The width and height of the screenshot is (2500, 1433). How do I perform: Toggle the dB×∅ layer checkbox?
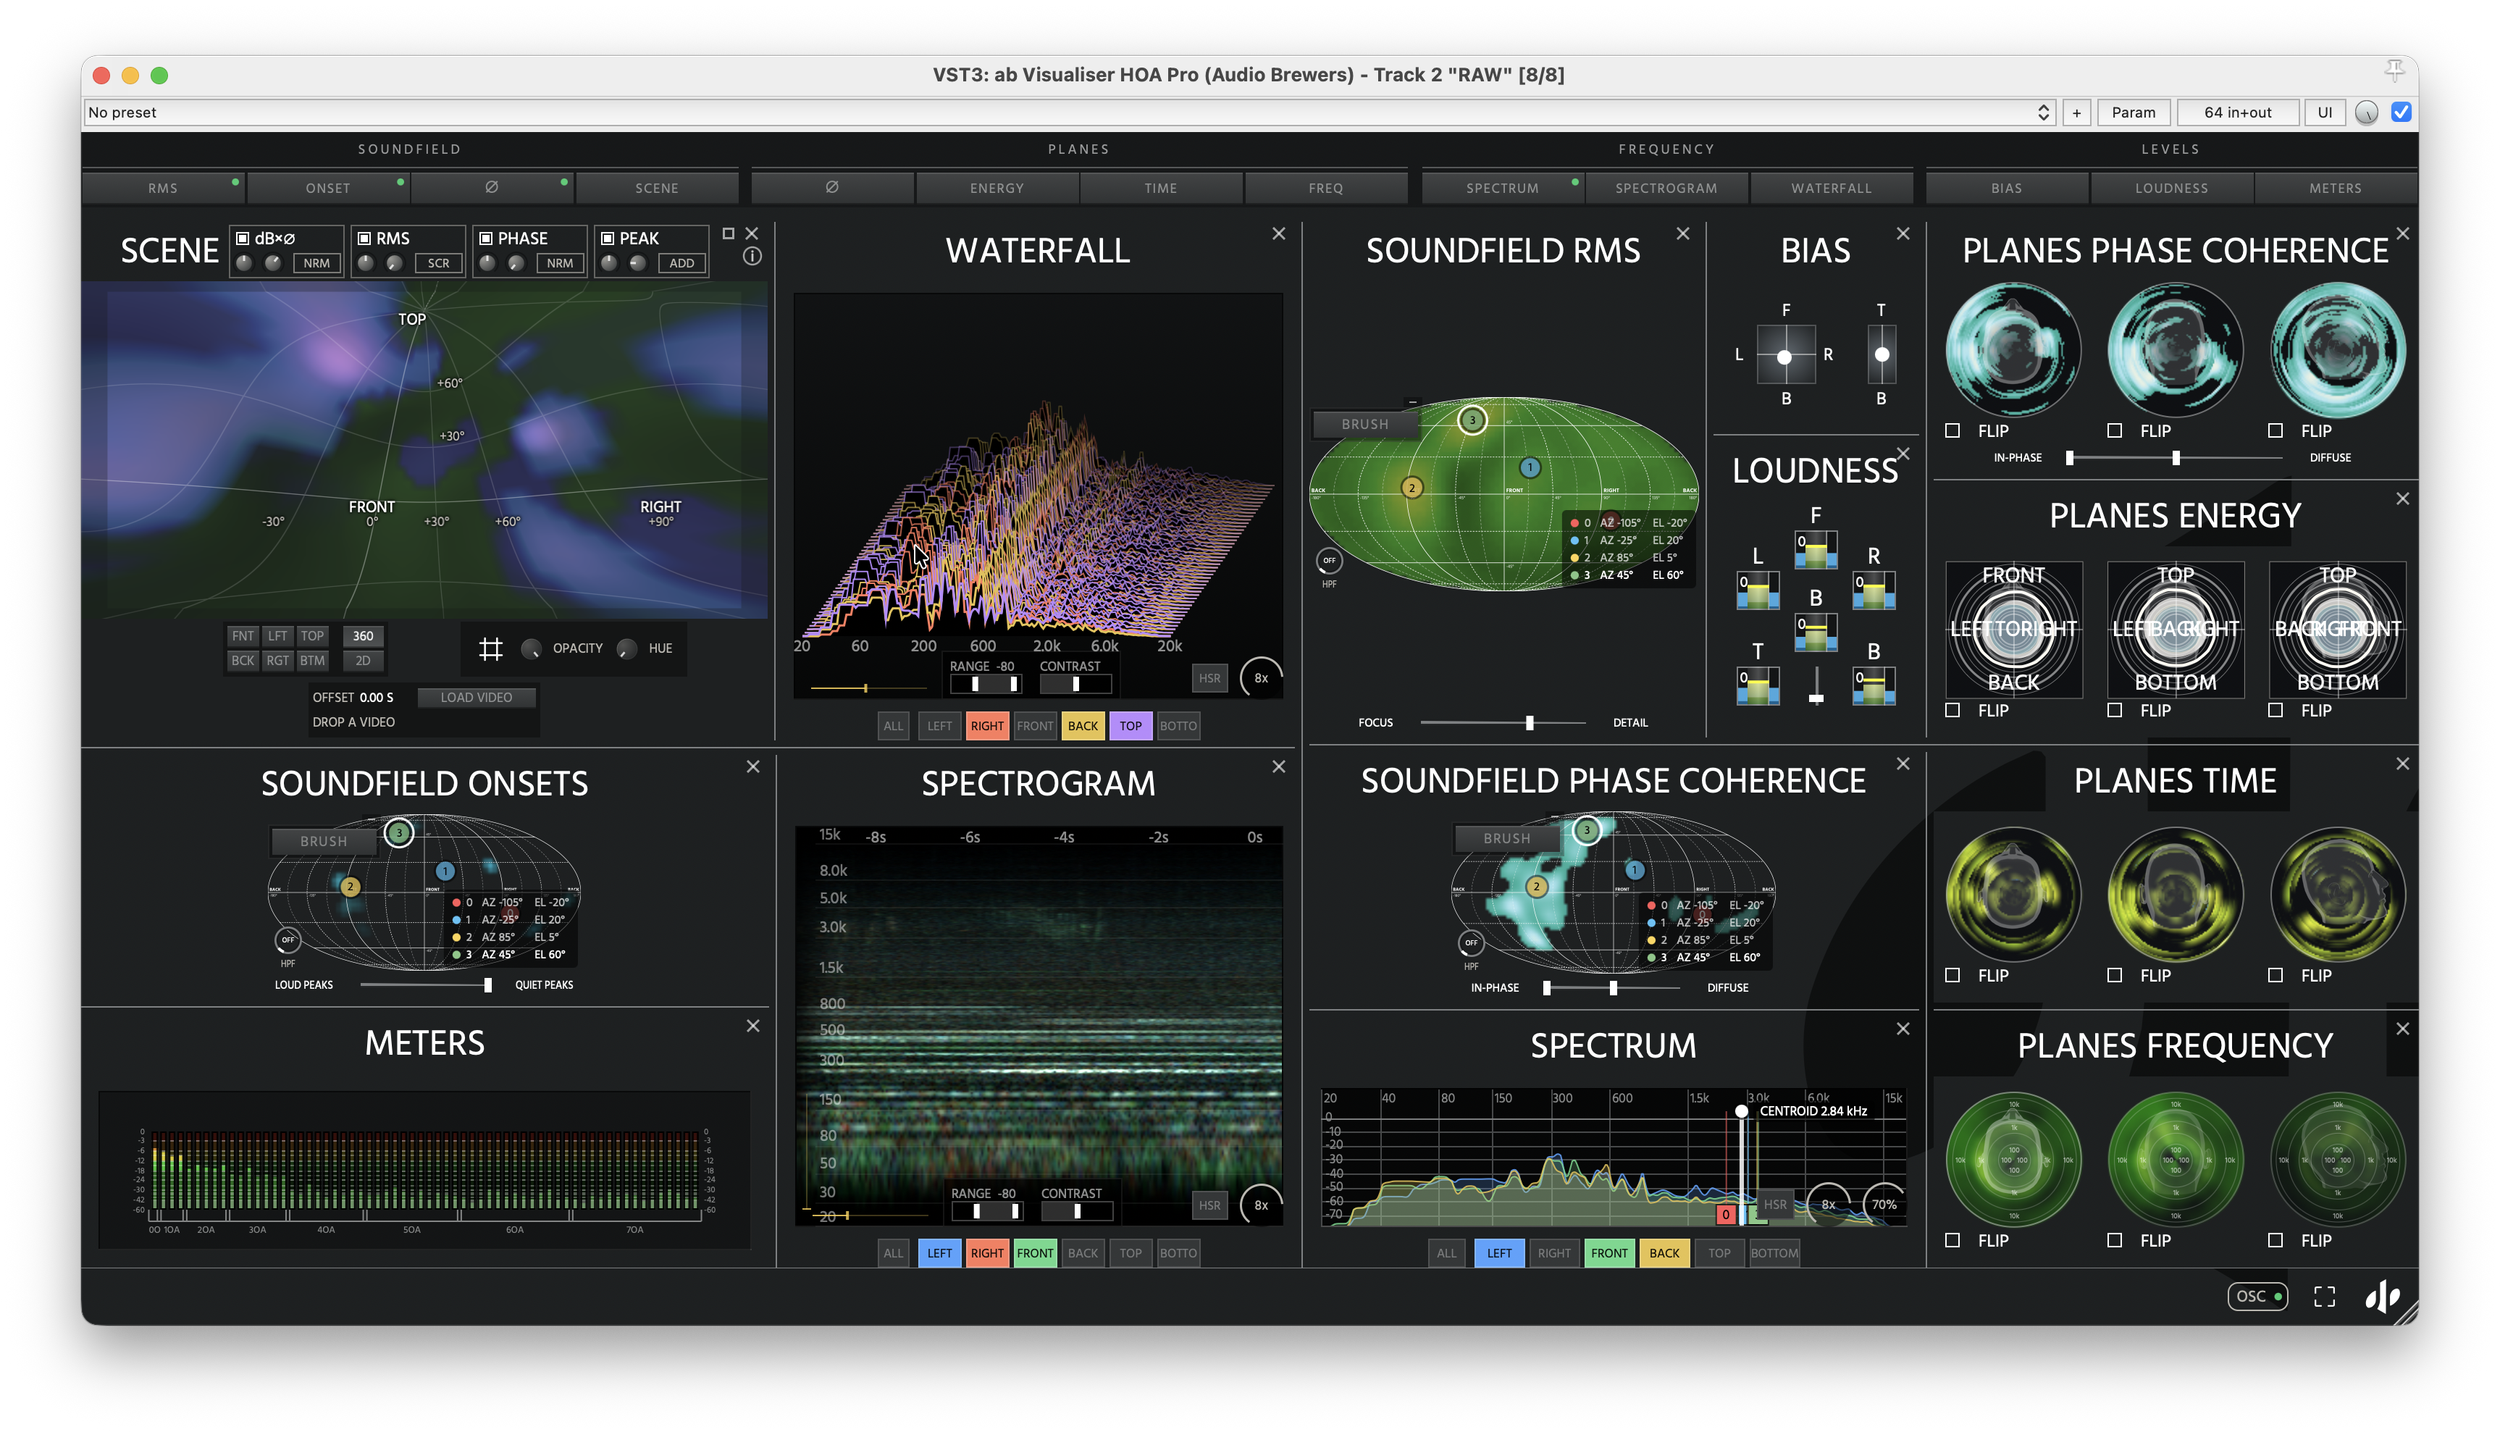242,238
